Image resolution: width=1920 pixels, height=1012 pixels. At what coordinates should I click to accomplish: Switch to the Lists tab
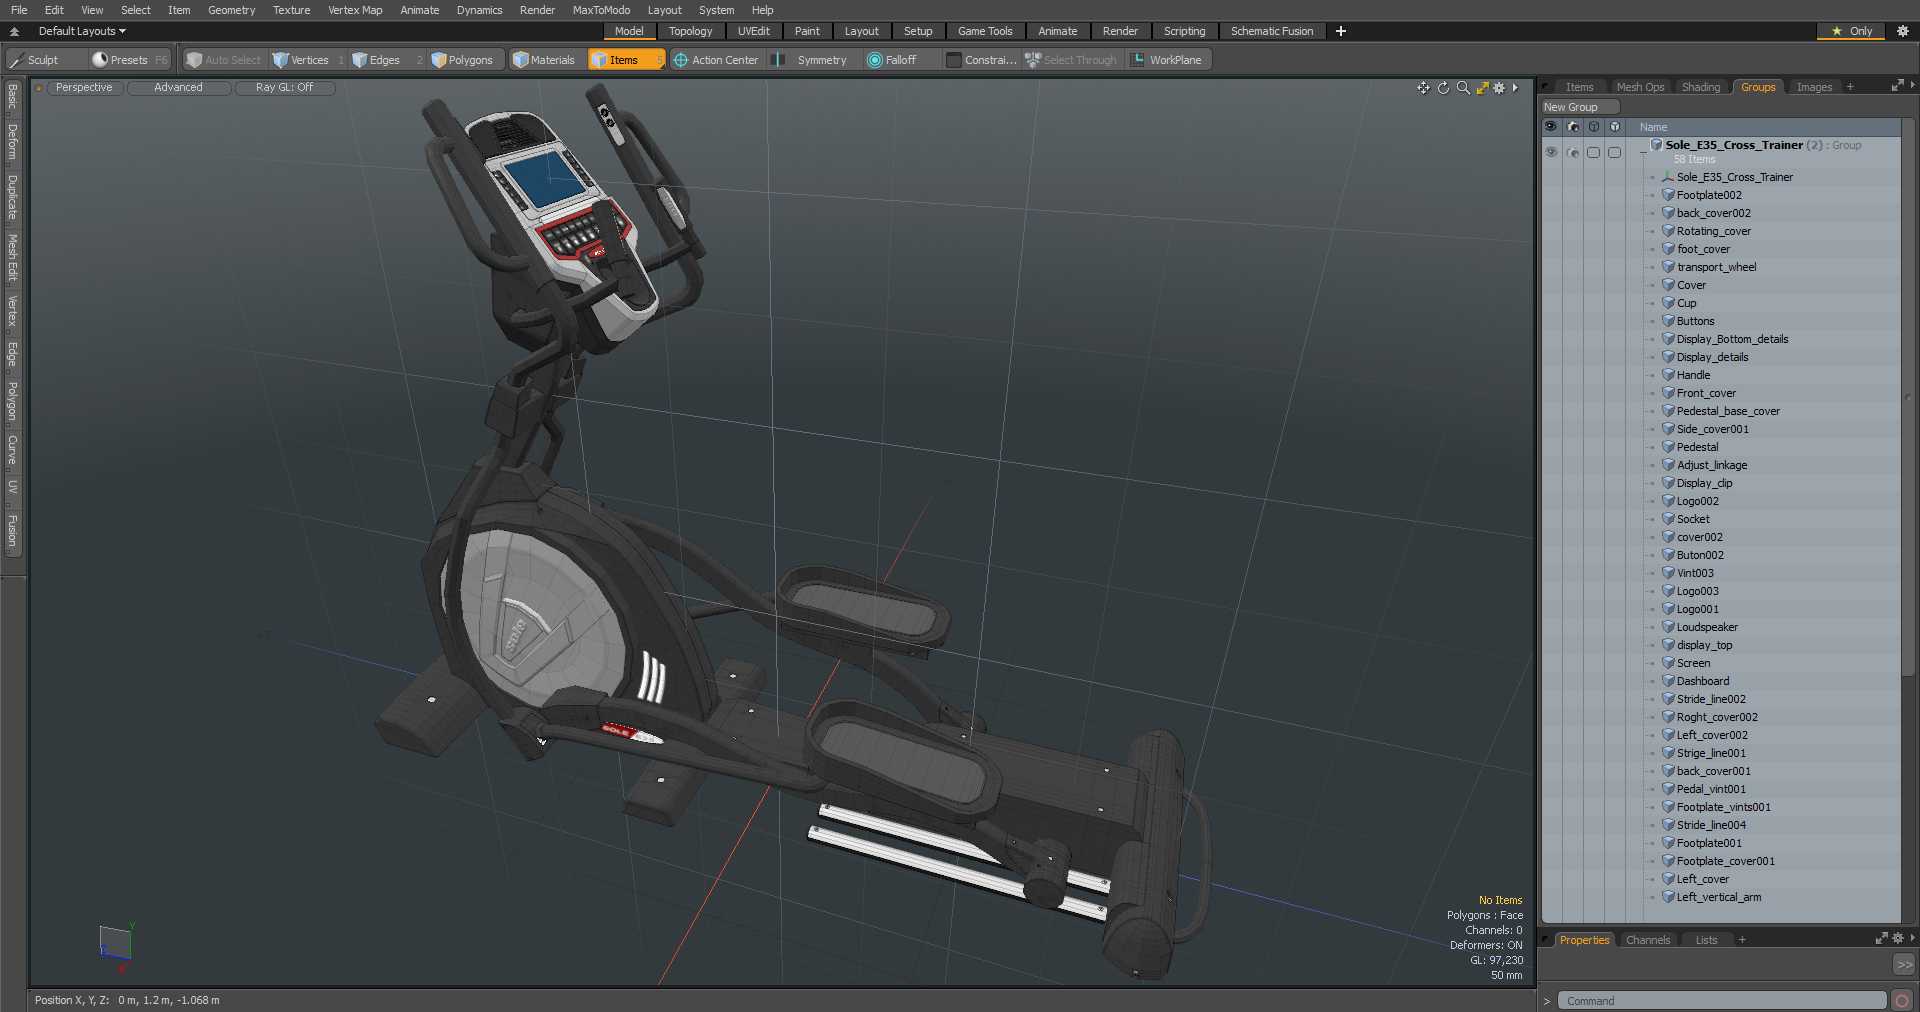click(1706, 940)
